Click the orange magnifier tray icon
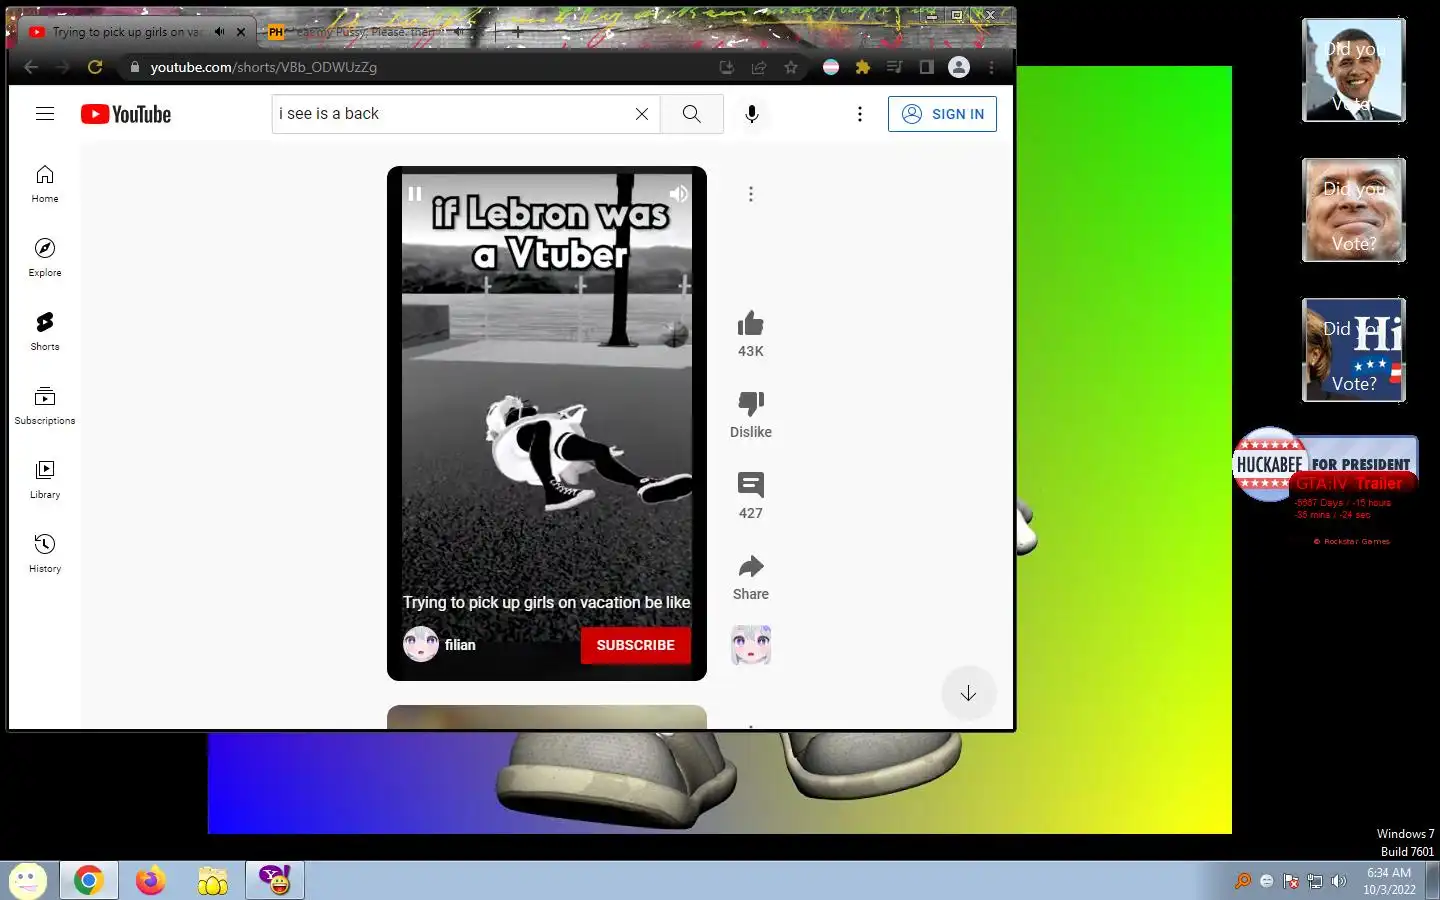 (1243, 881)
